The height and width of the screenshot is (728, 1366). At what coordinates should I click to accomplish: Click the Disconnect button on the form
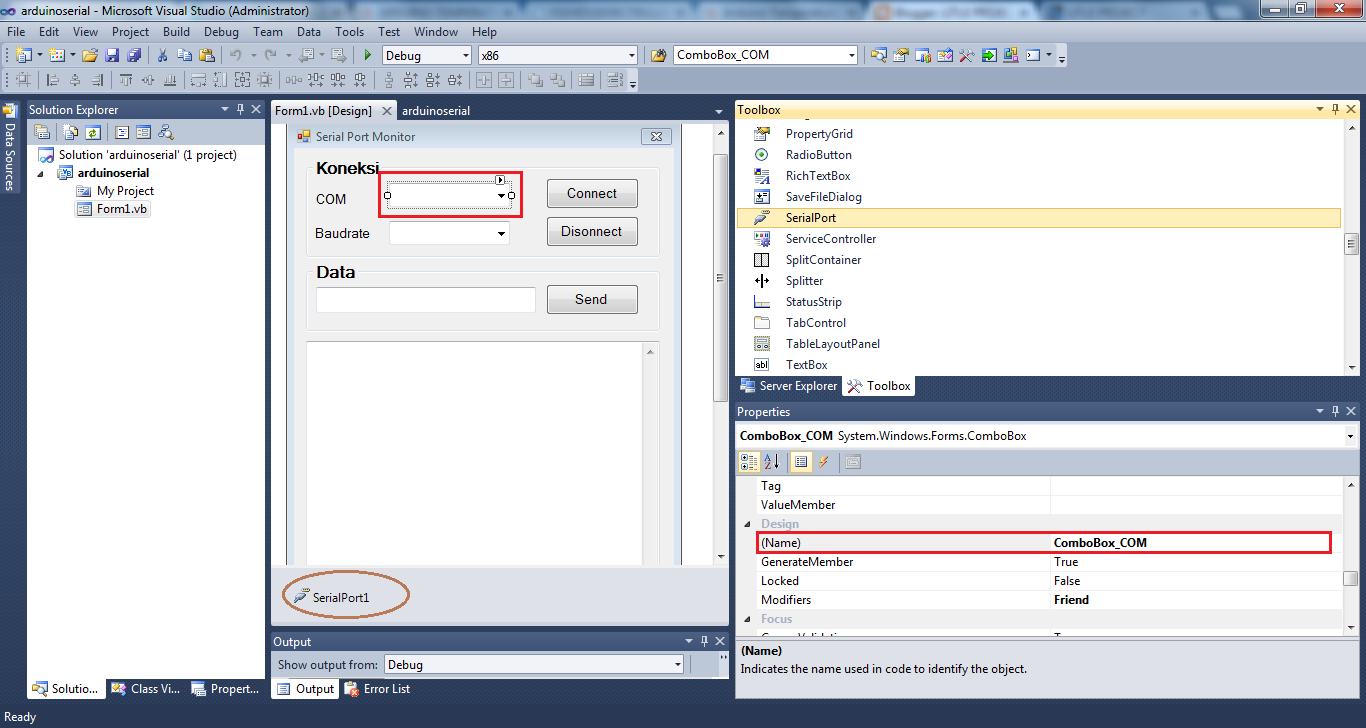click(592, 232)
